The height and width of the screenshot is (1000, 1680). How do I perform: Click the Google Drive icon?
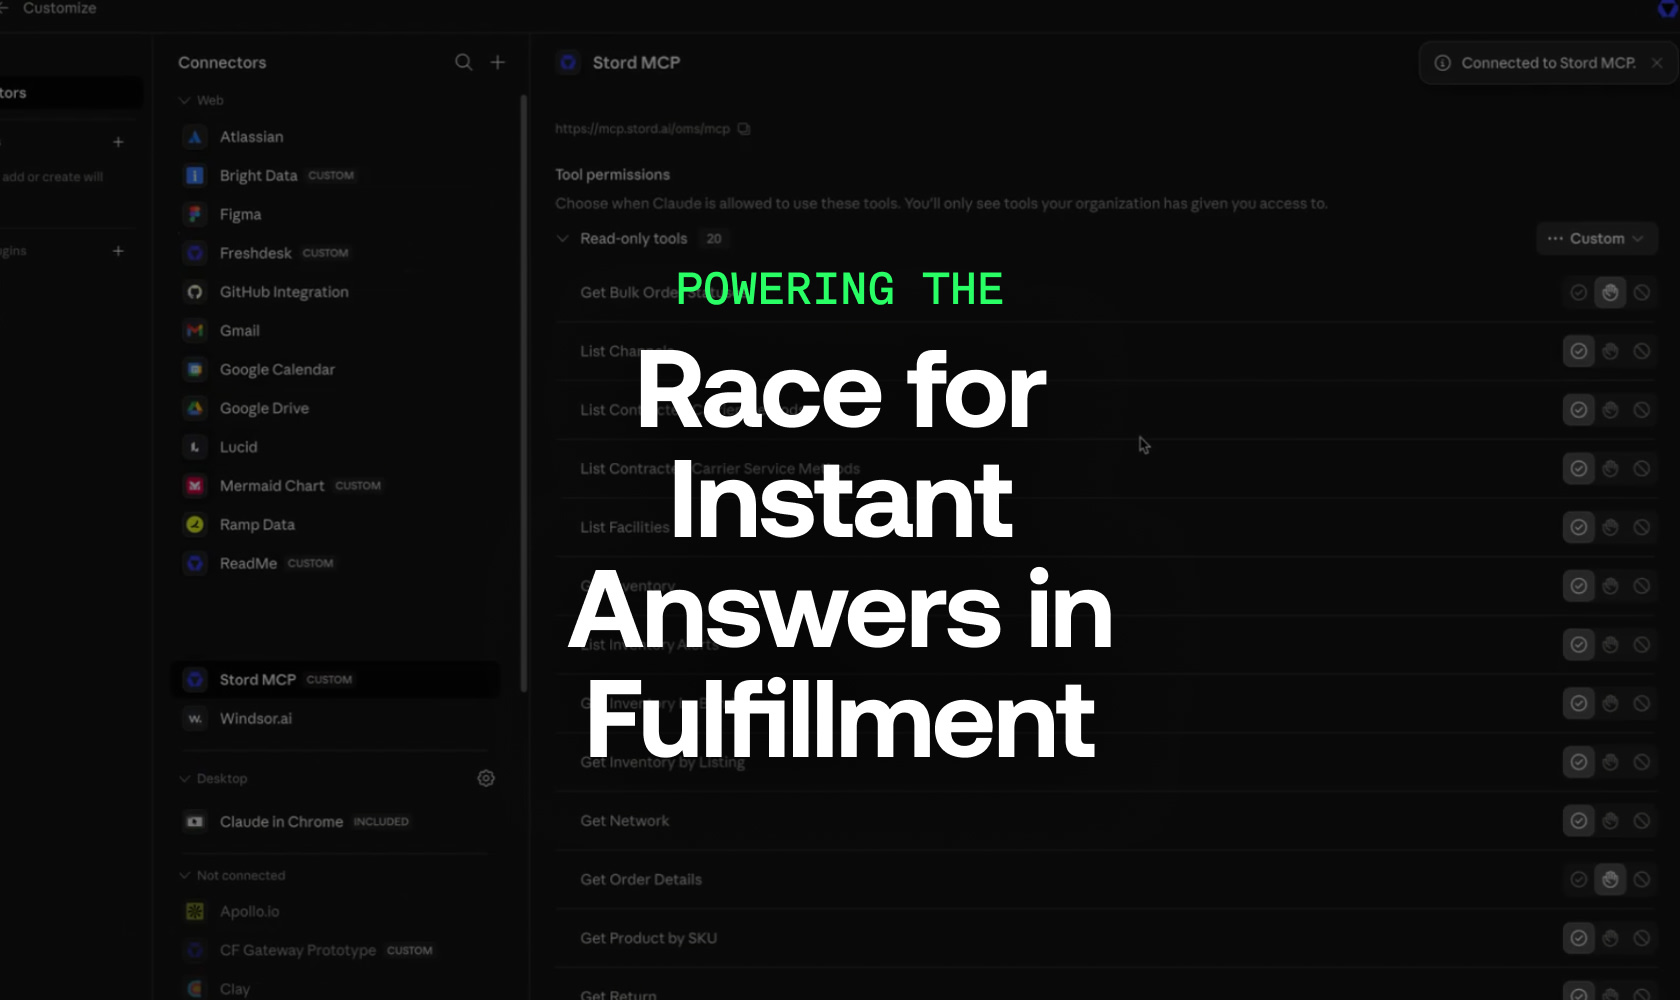pos(195,408)
